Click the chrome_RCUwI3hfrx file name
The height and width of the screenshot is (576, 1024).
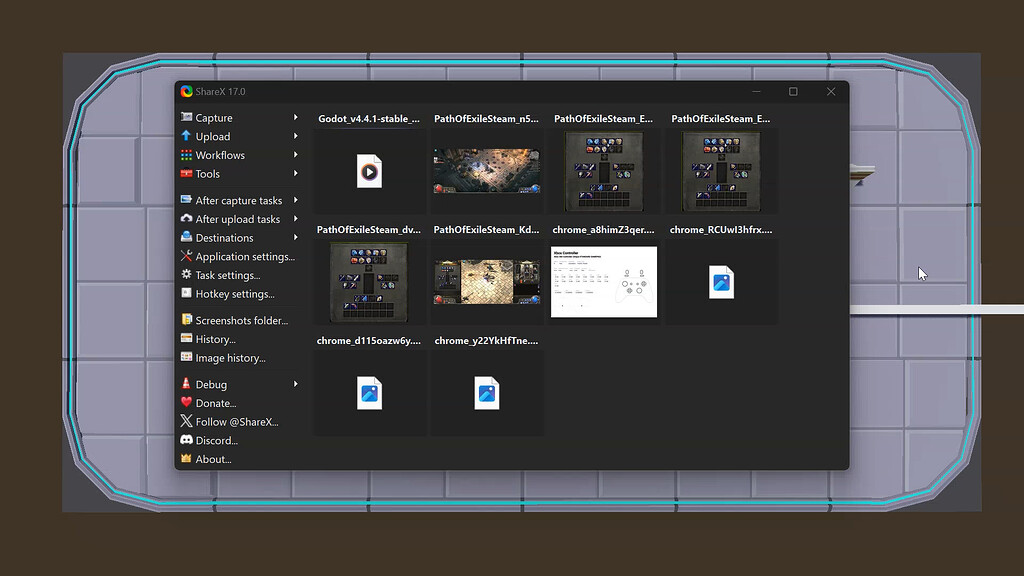[x=721, y=229]
